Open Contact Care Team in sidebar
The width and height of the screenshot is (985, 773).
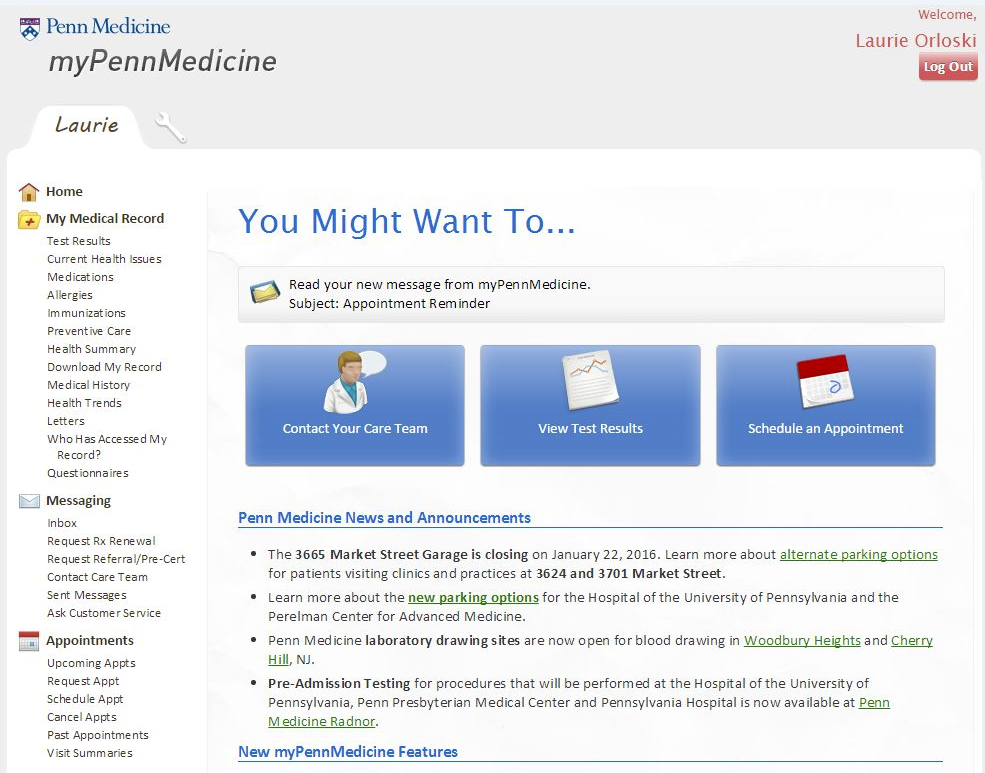(x=97, y=577)
